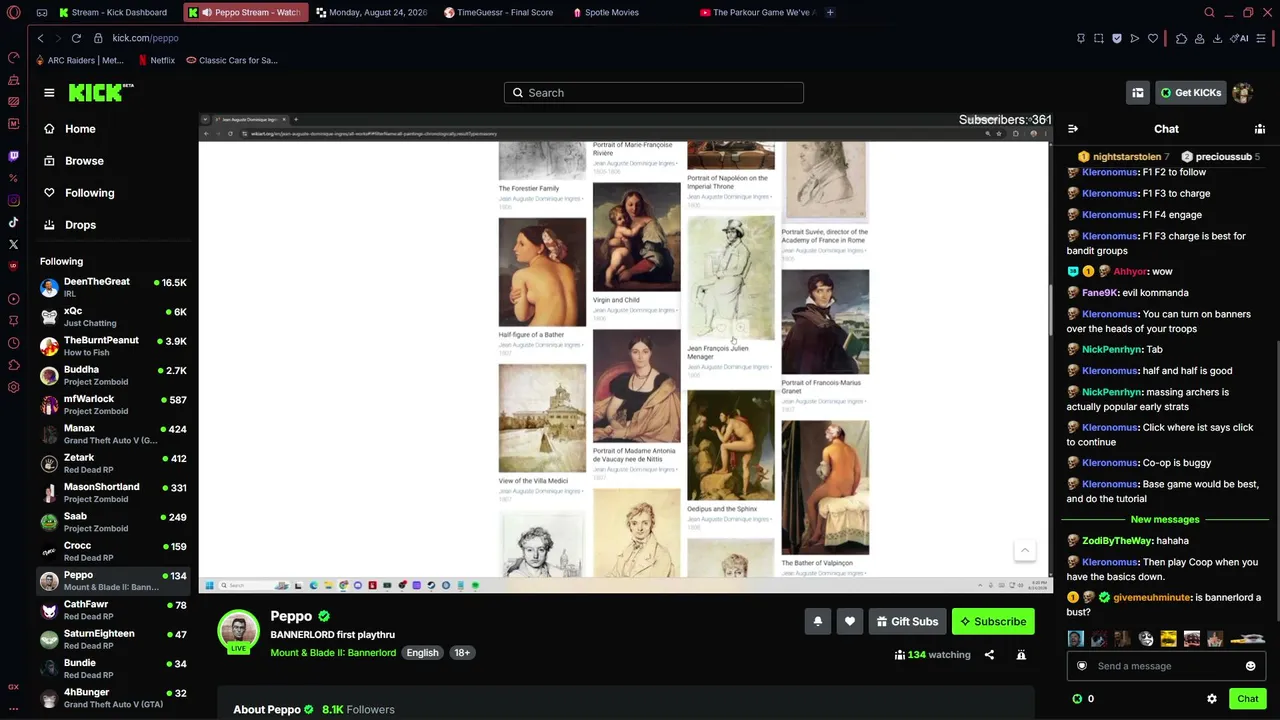Open MasonShortland channel in Following list
This screenshot has height=720, width=1280.
114,492
